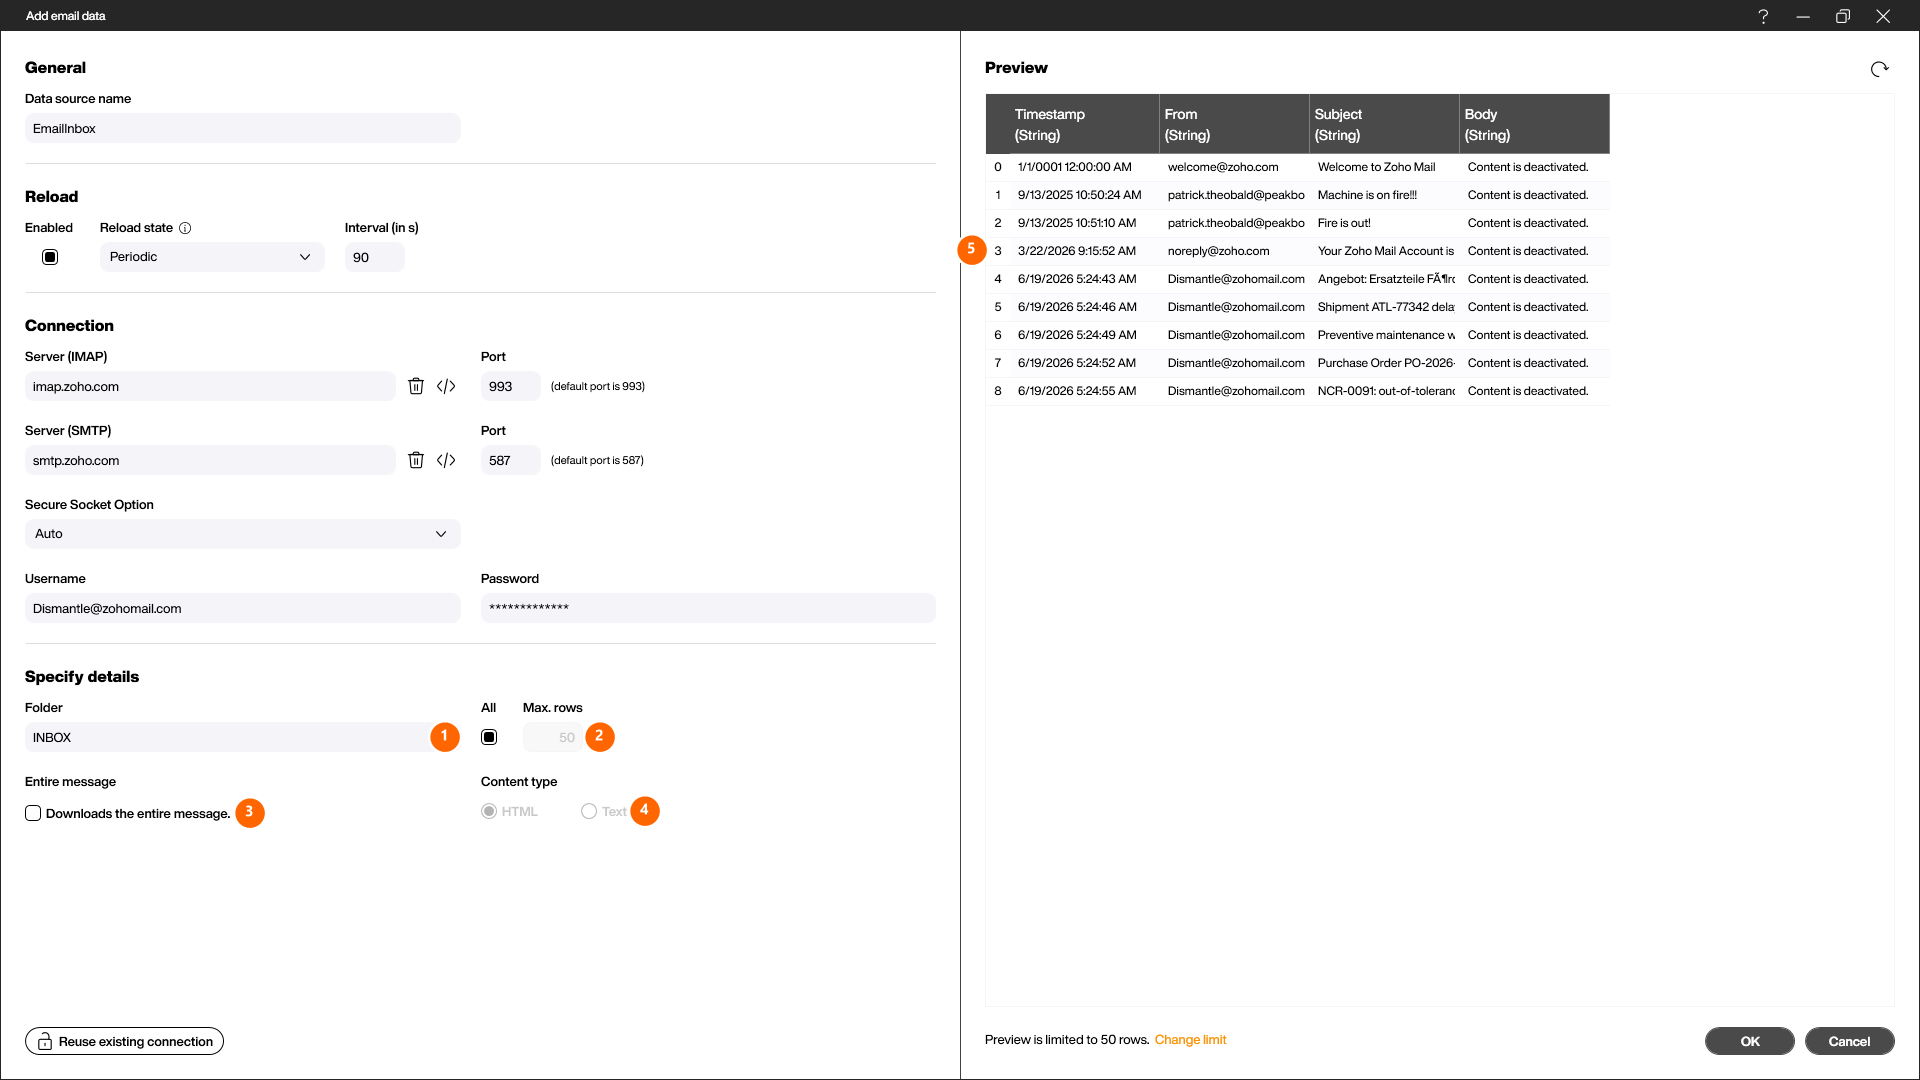Select the Body column header
The width and height of the screenshot is (1920, 1080).
pos(1534,124)
